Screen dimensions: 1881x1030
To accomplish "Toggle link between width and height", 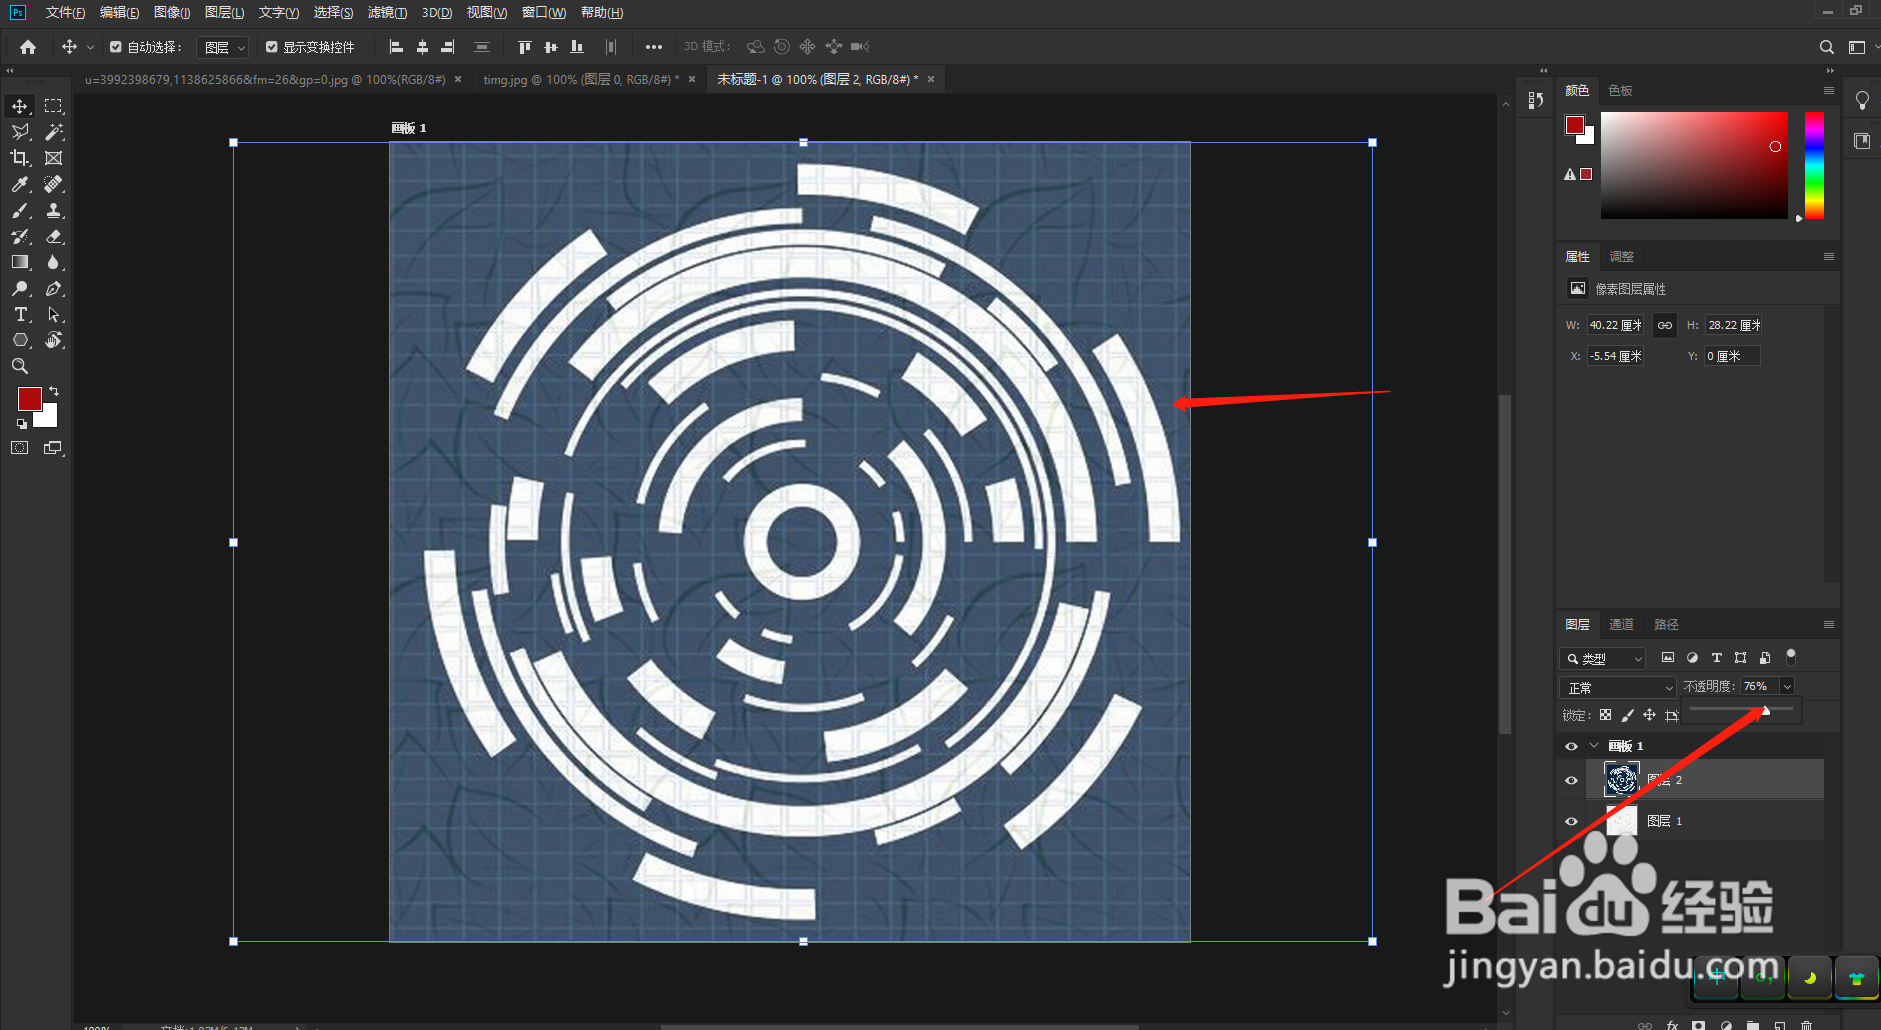I will coord(1665,325).
